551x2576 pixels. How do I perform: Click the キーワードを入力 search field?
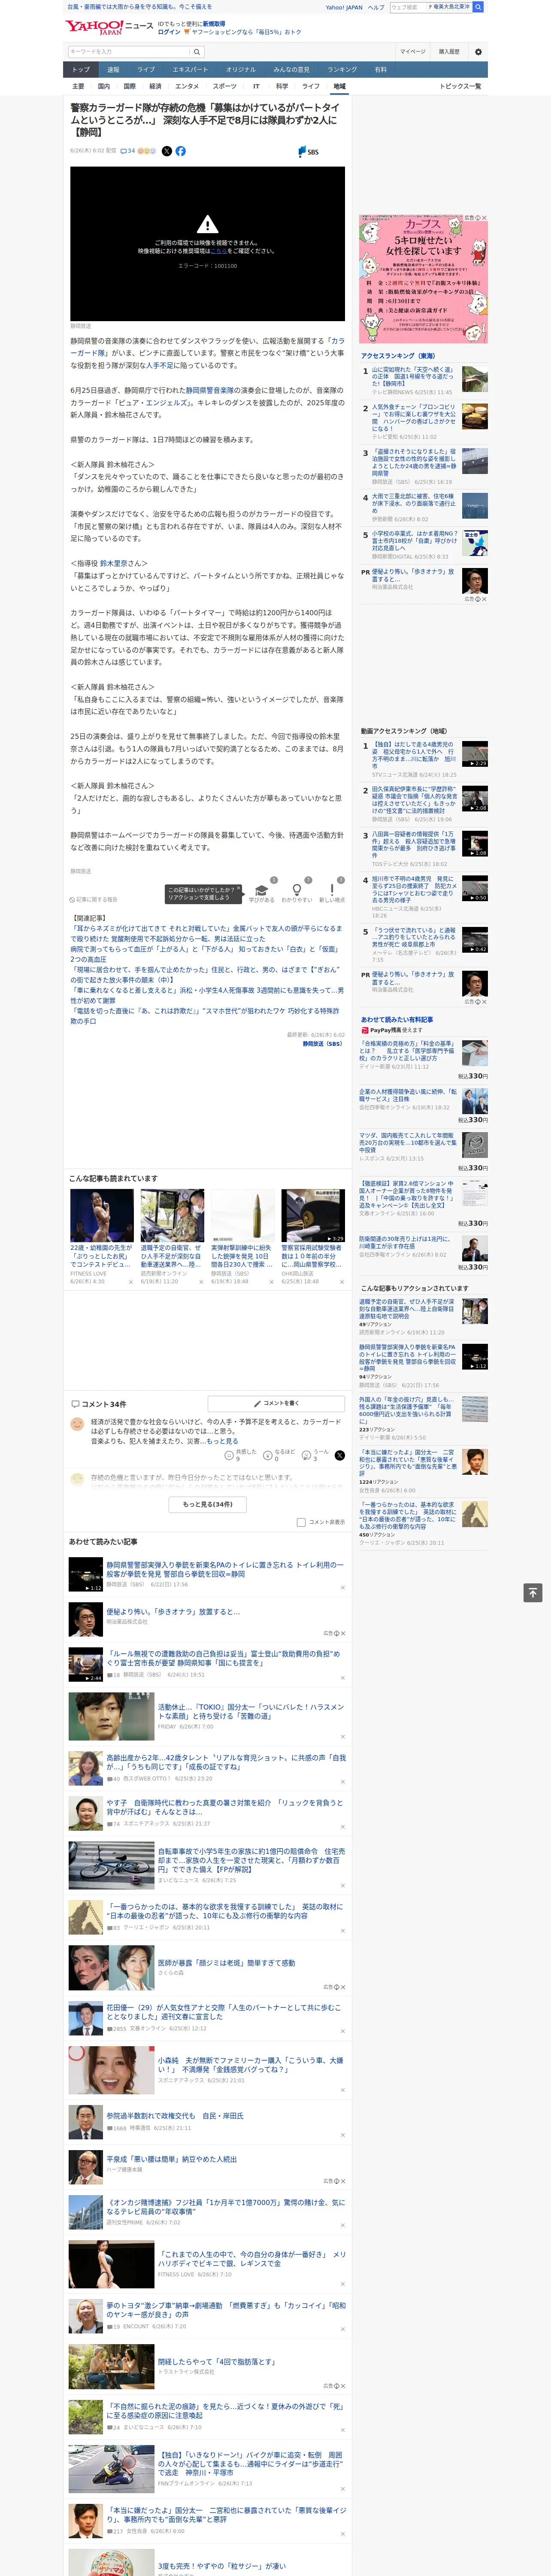[129, 52]
